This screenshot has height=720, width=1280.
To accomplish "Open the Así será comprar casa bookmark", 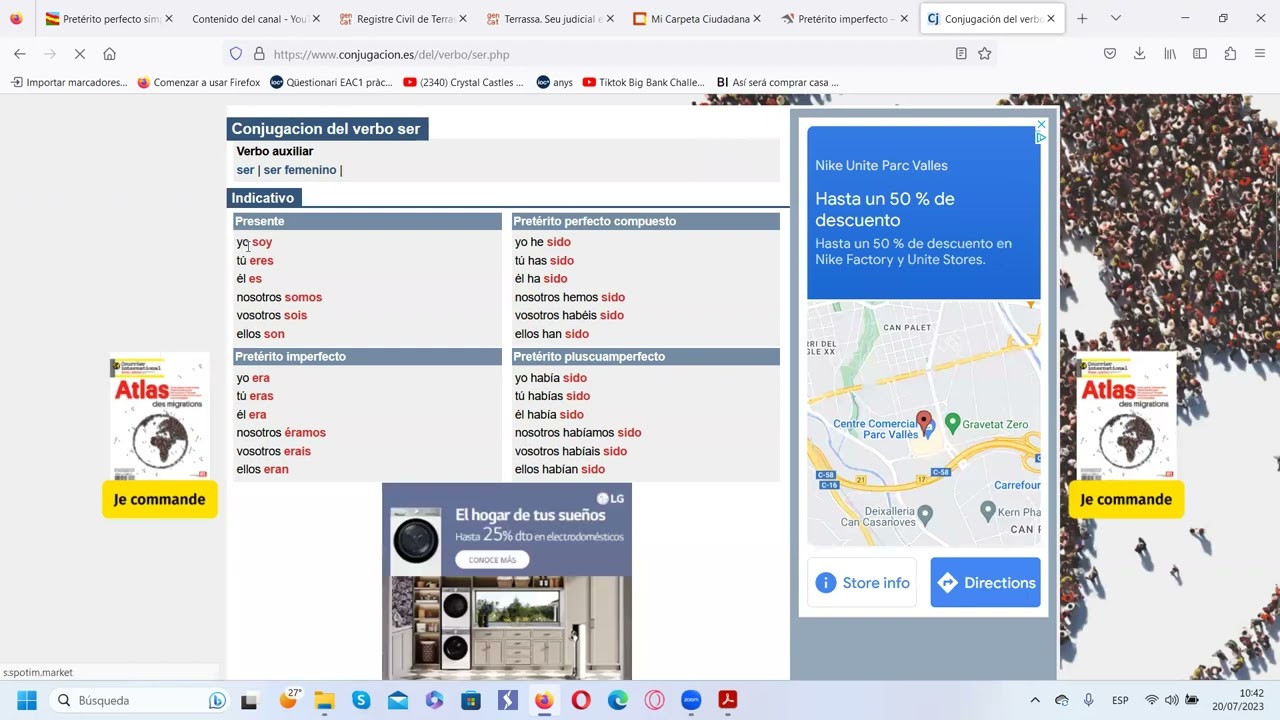I will click(778, 82).
